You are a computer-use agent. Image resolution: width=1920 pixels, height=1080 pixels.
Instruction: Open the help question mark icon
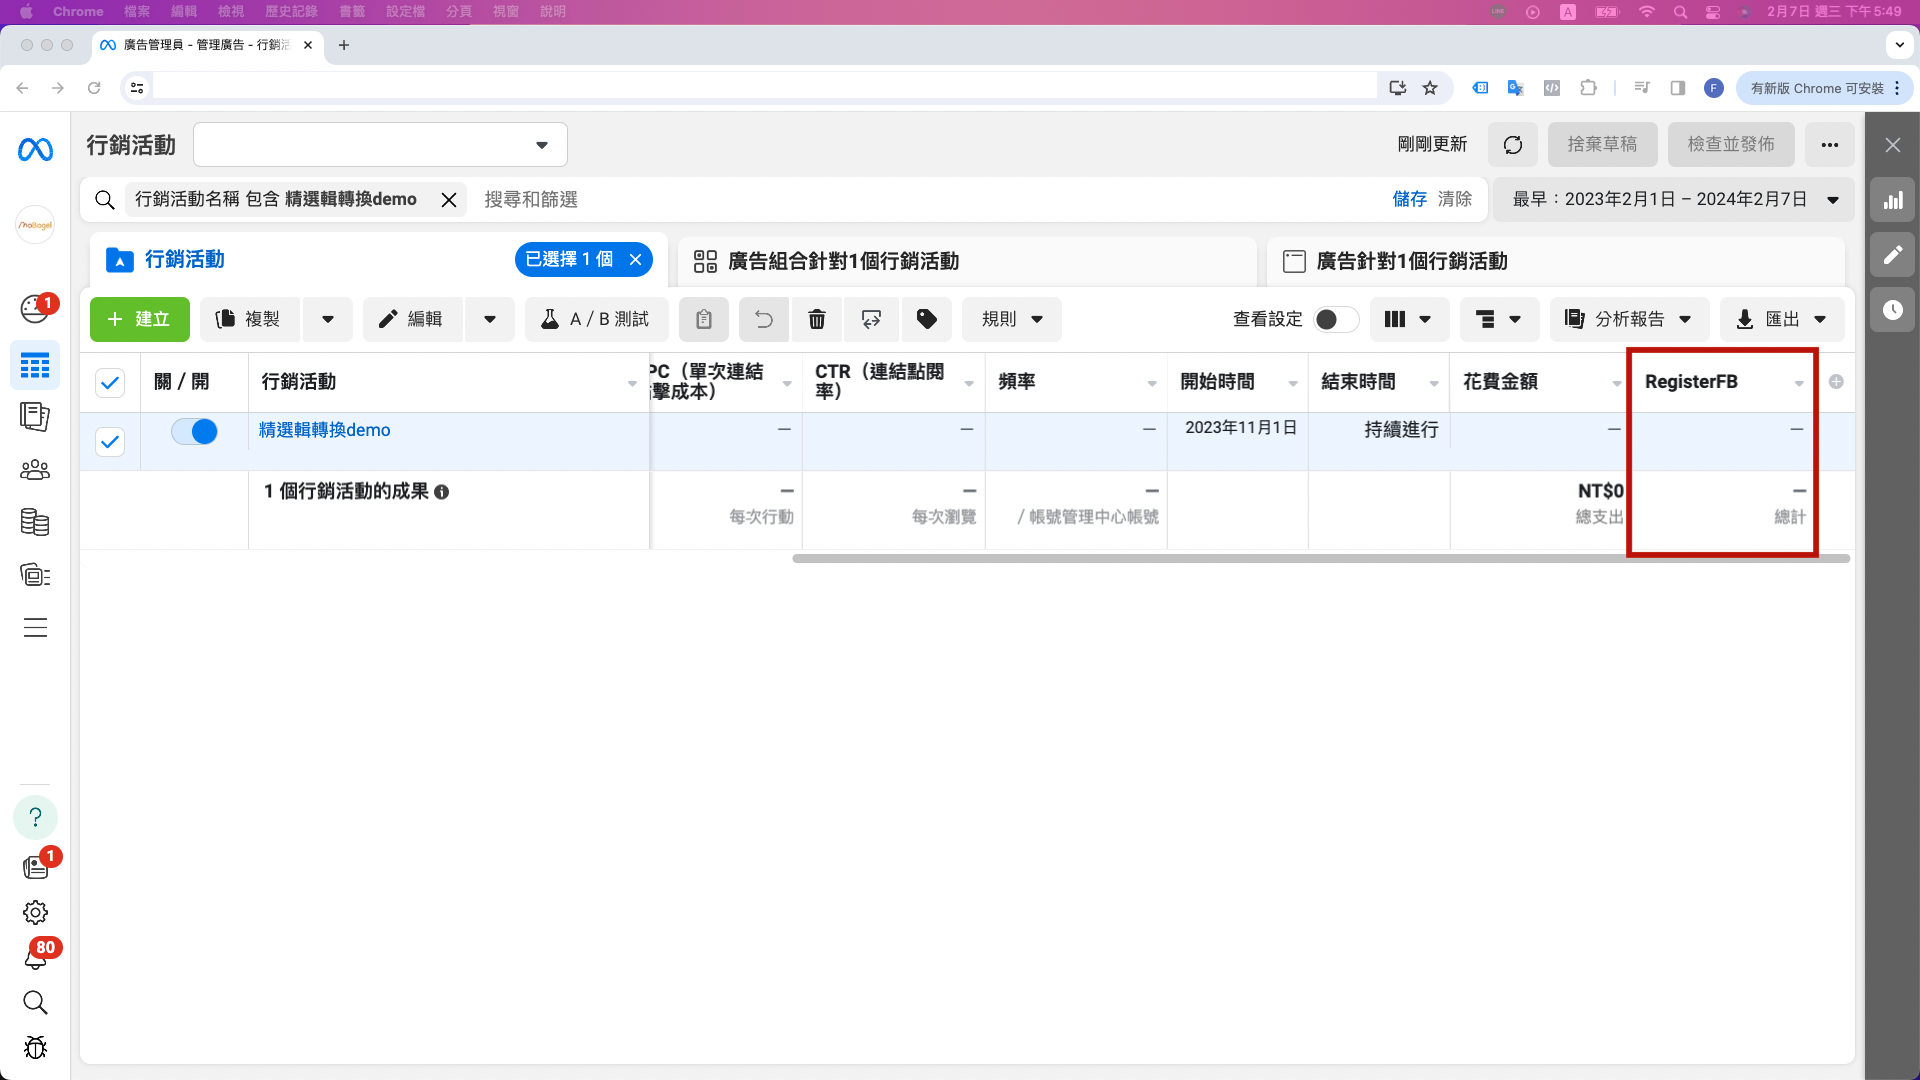coord(35,817)
